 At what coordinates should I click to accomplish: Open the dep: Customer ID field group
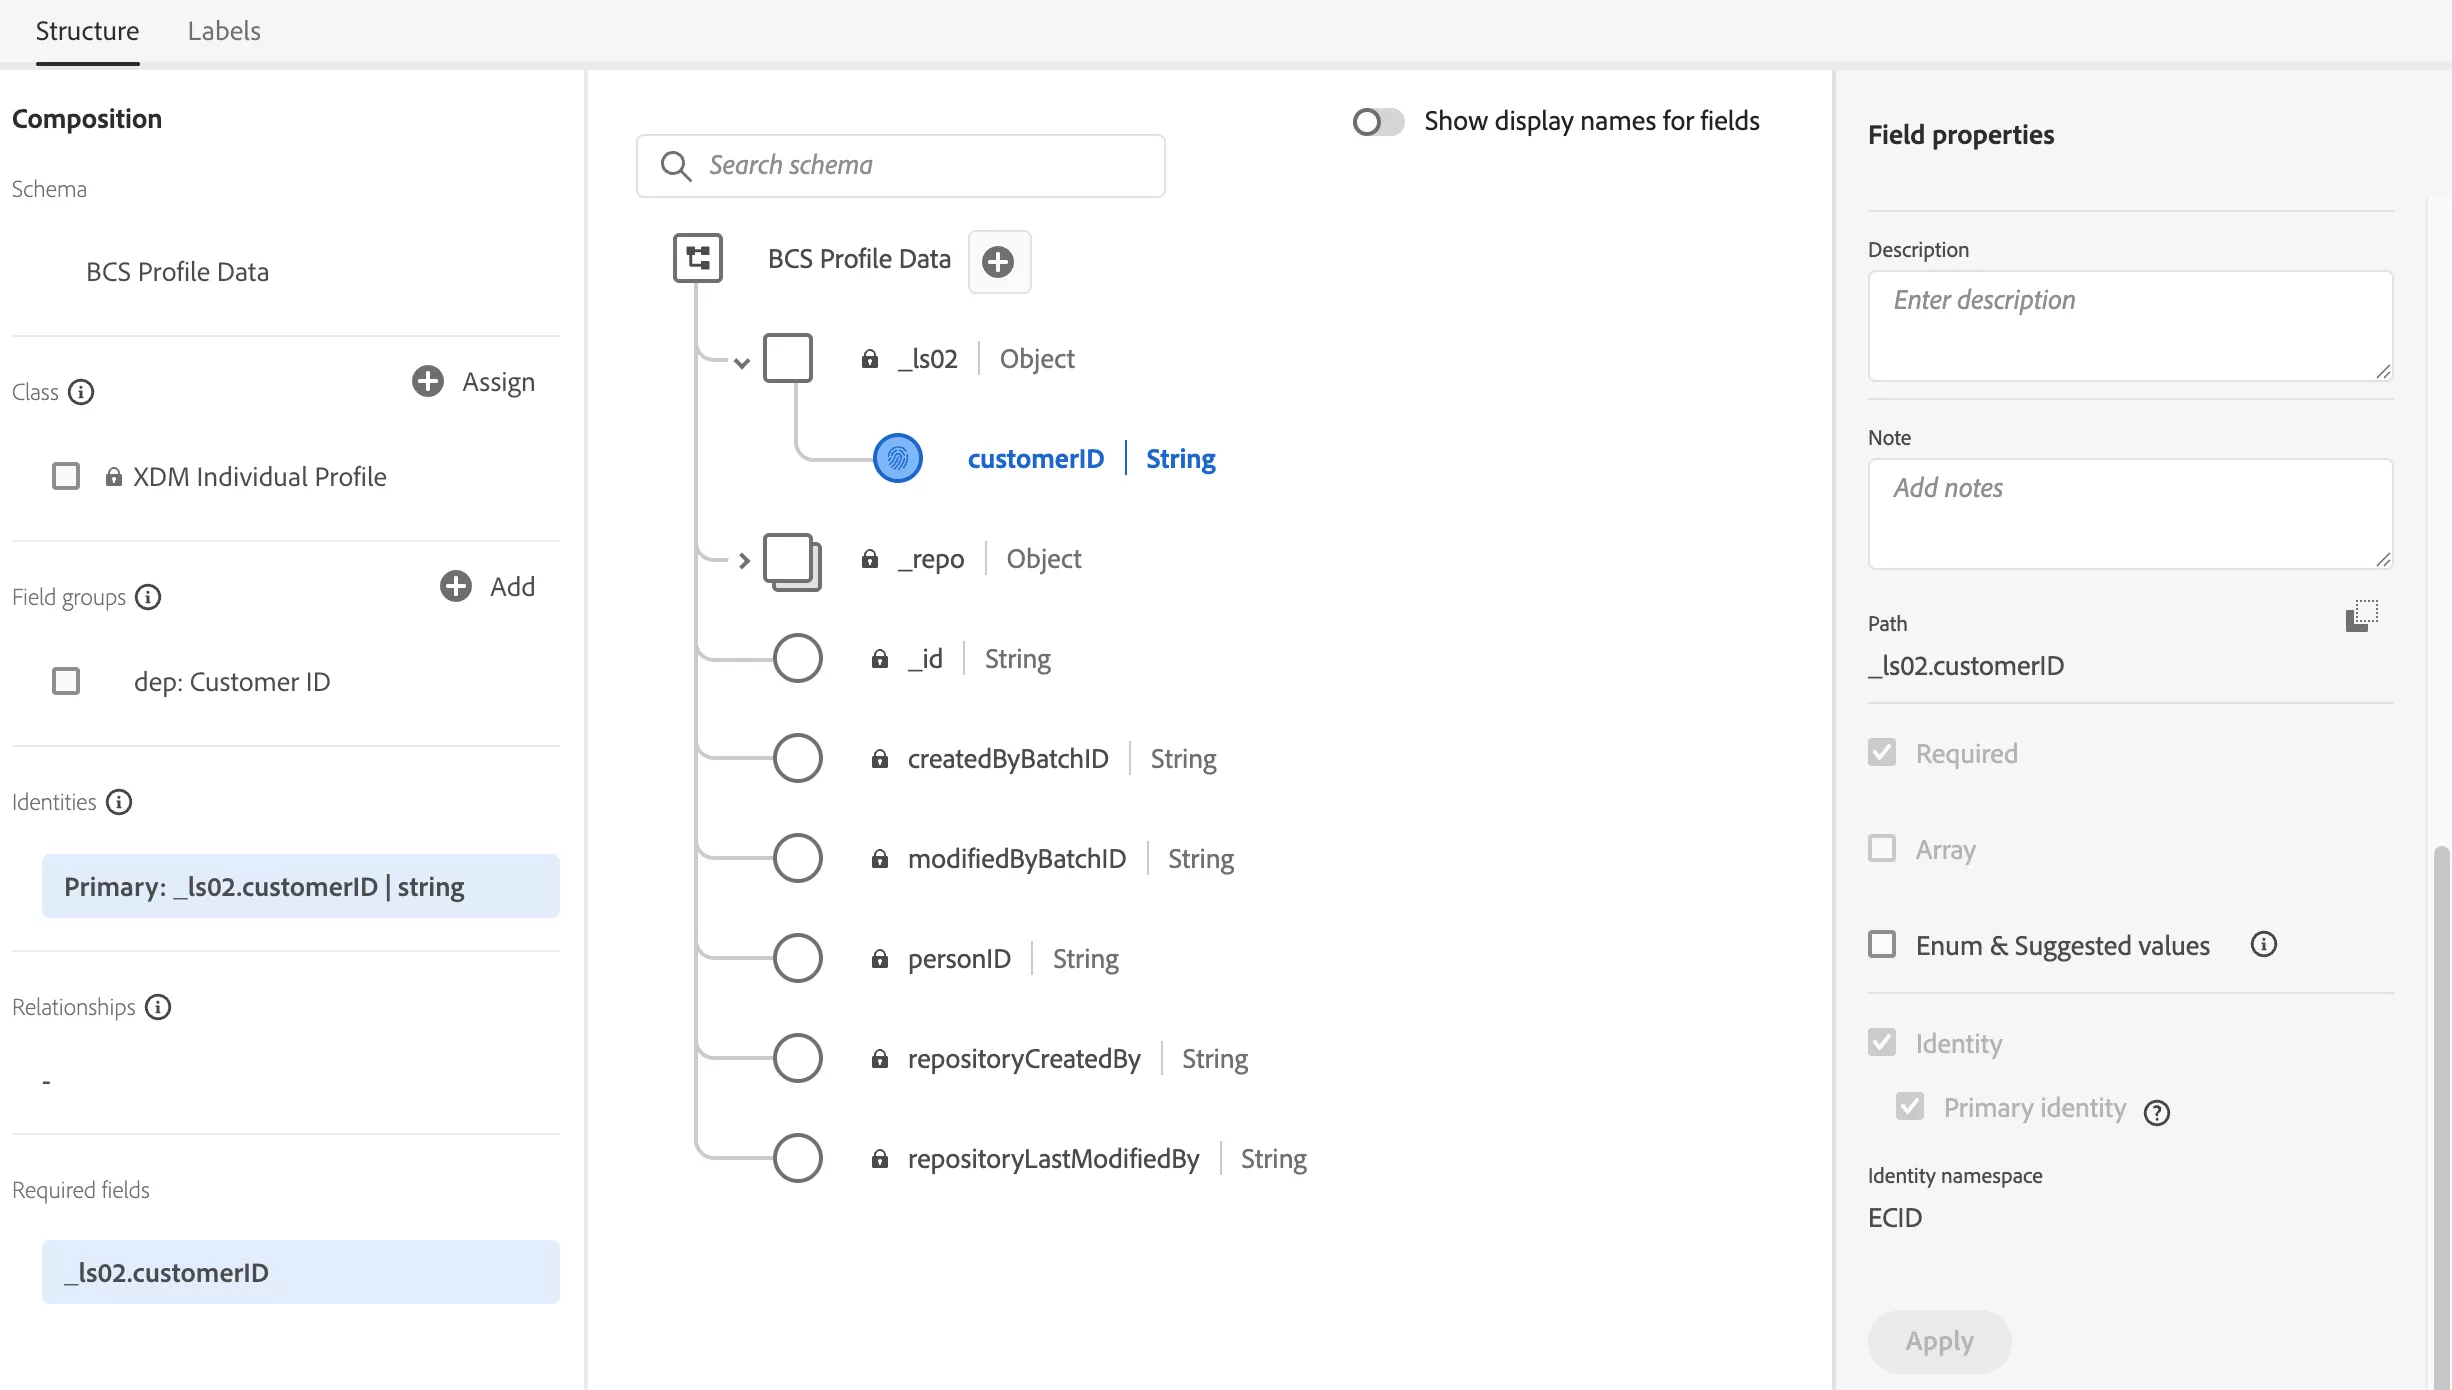(232, 682)
